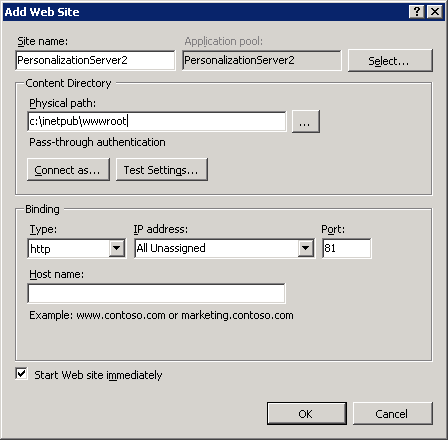Image resolution: width=448 pixels, height=440 pixels.
Task: Click the help question mark icon
Action: (x=416, y=12)
